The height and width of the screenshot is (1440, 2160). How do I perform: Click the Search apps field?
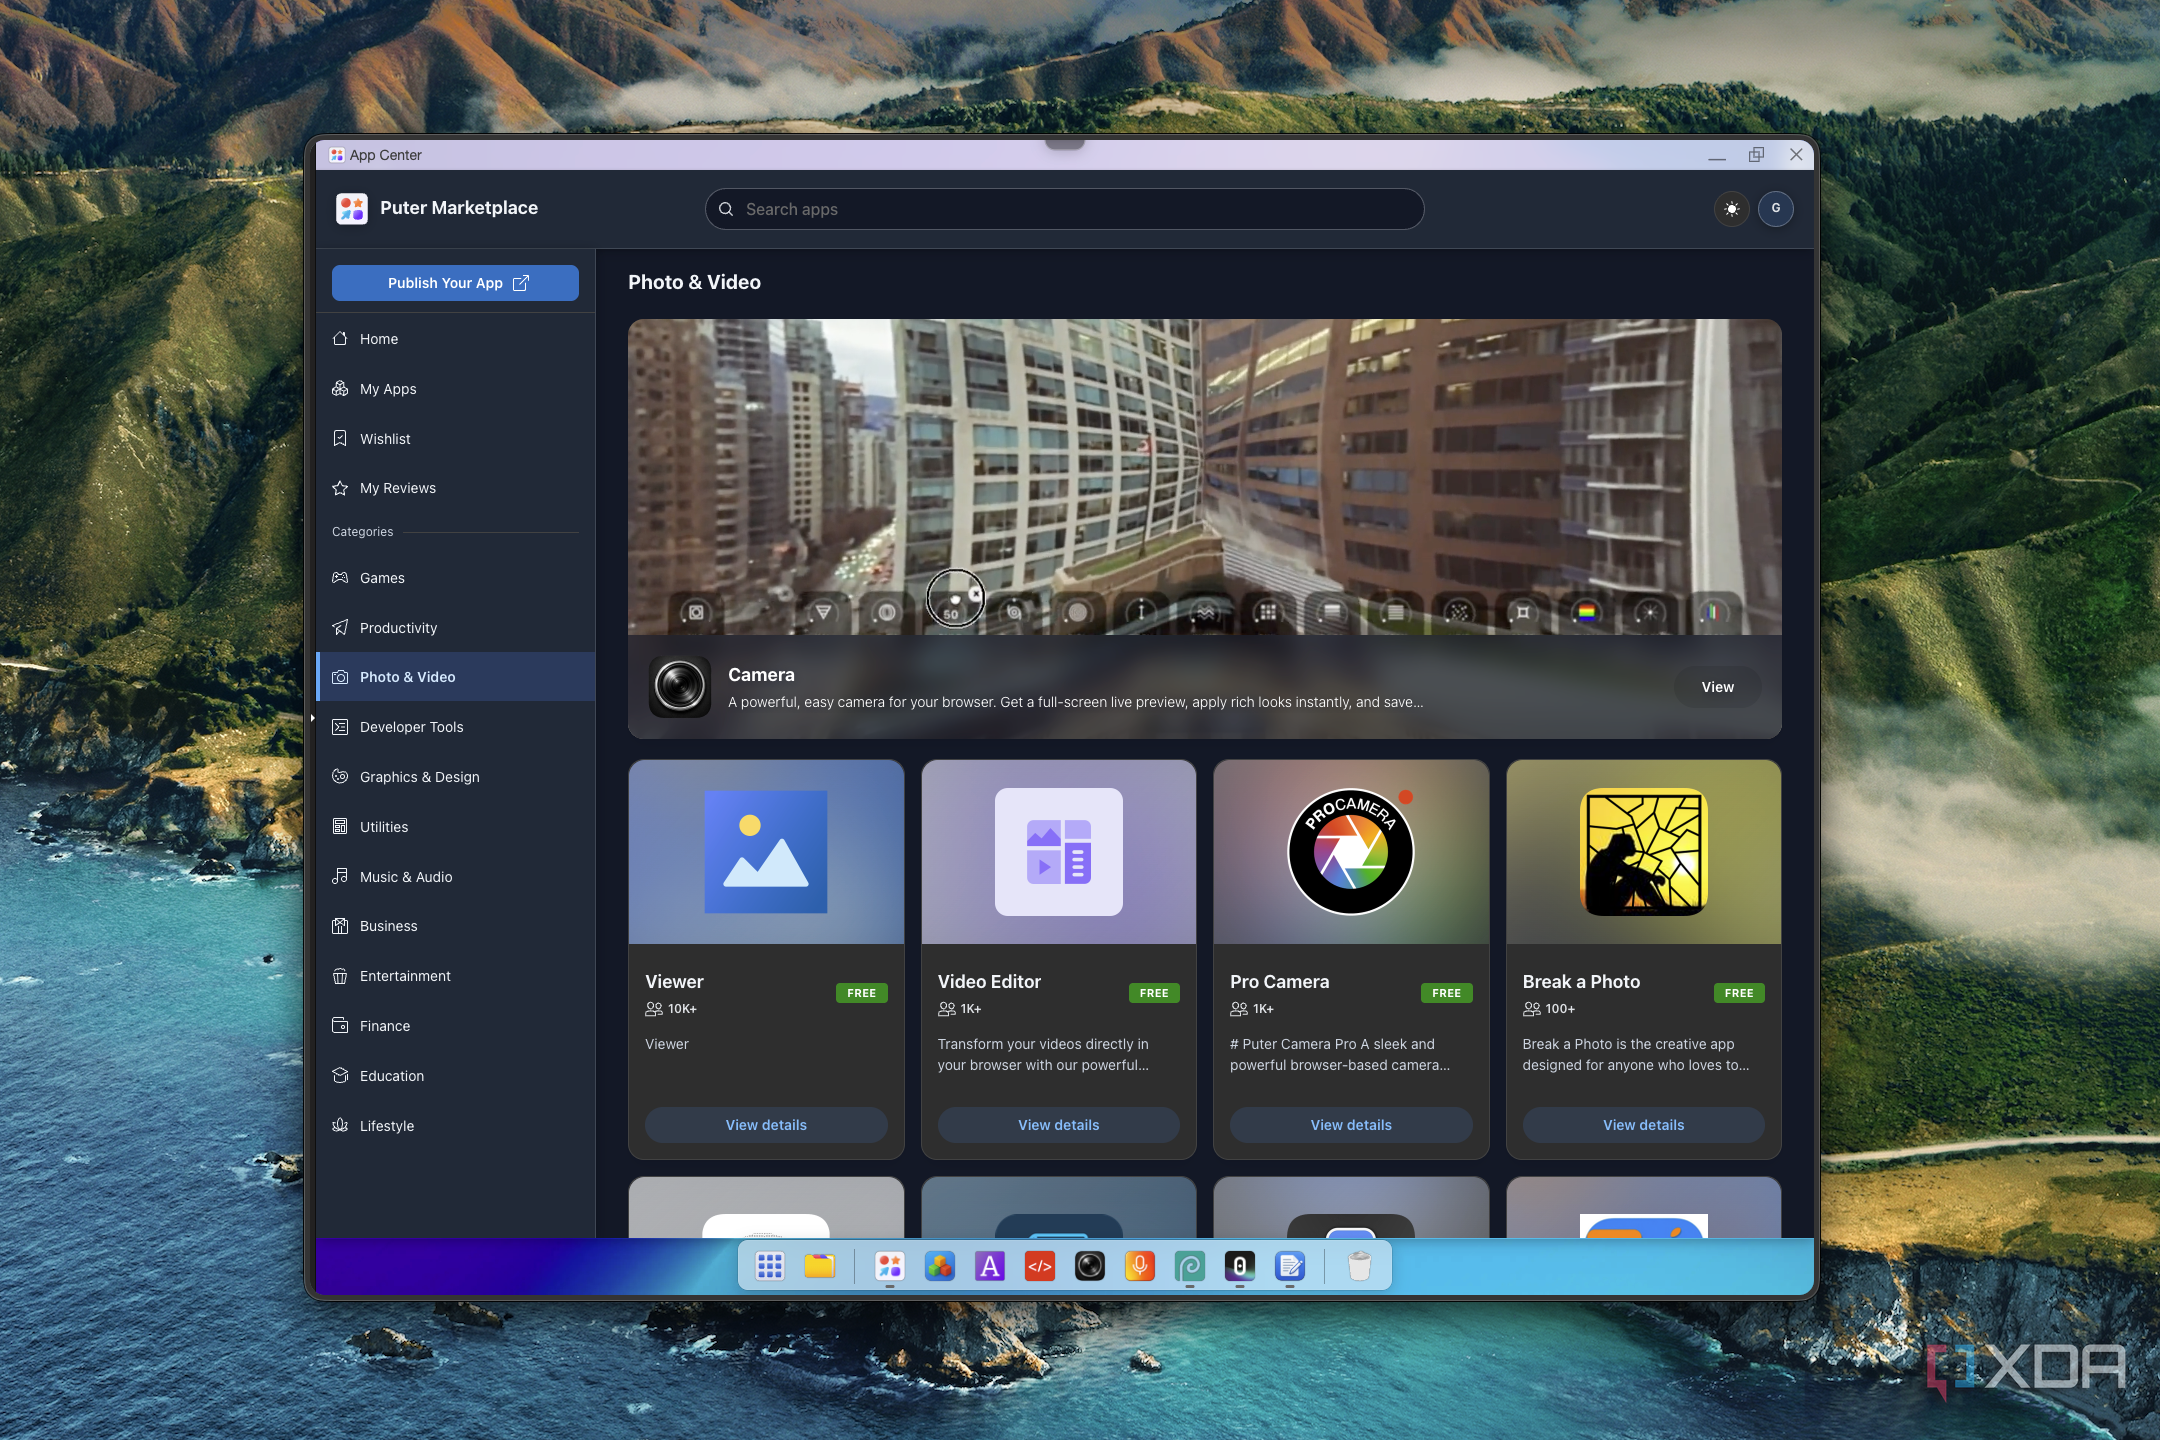point(1064,209)
